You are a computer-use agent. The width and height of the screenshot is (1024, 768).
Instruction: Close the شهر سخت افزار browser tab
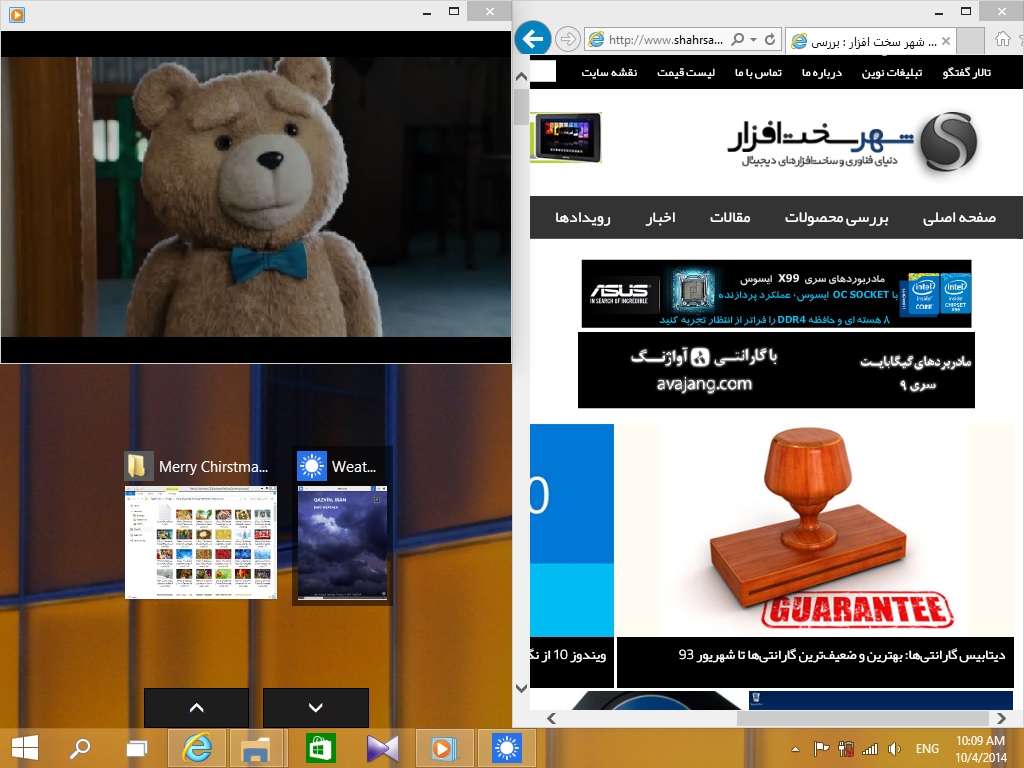point(946,41)
